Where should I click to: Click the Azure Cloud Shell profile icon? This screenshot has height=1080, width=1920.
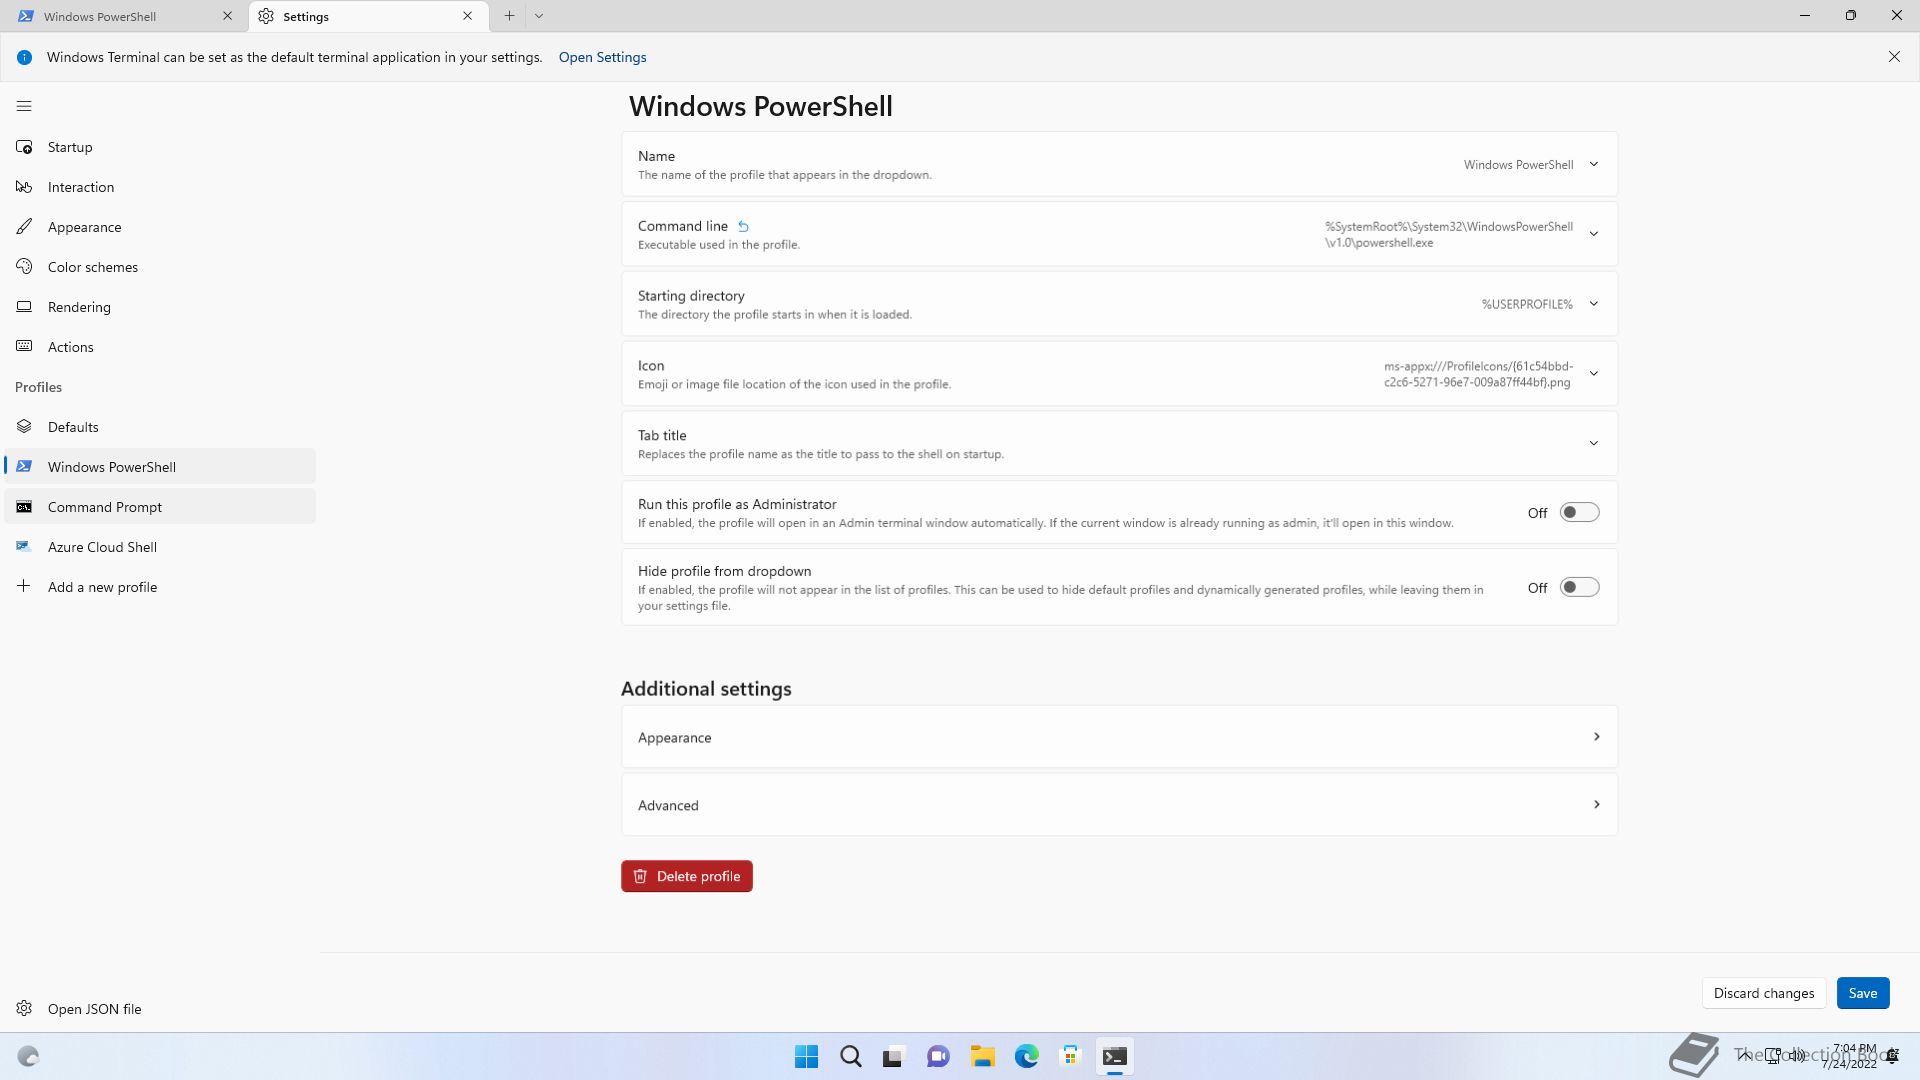tap(24, 547)
